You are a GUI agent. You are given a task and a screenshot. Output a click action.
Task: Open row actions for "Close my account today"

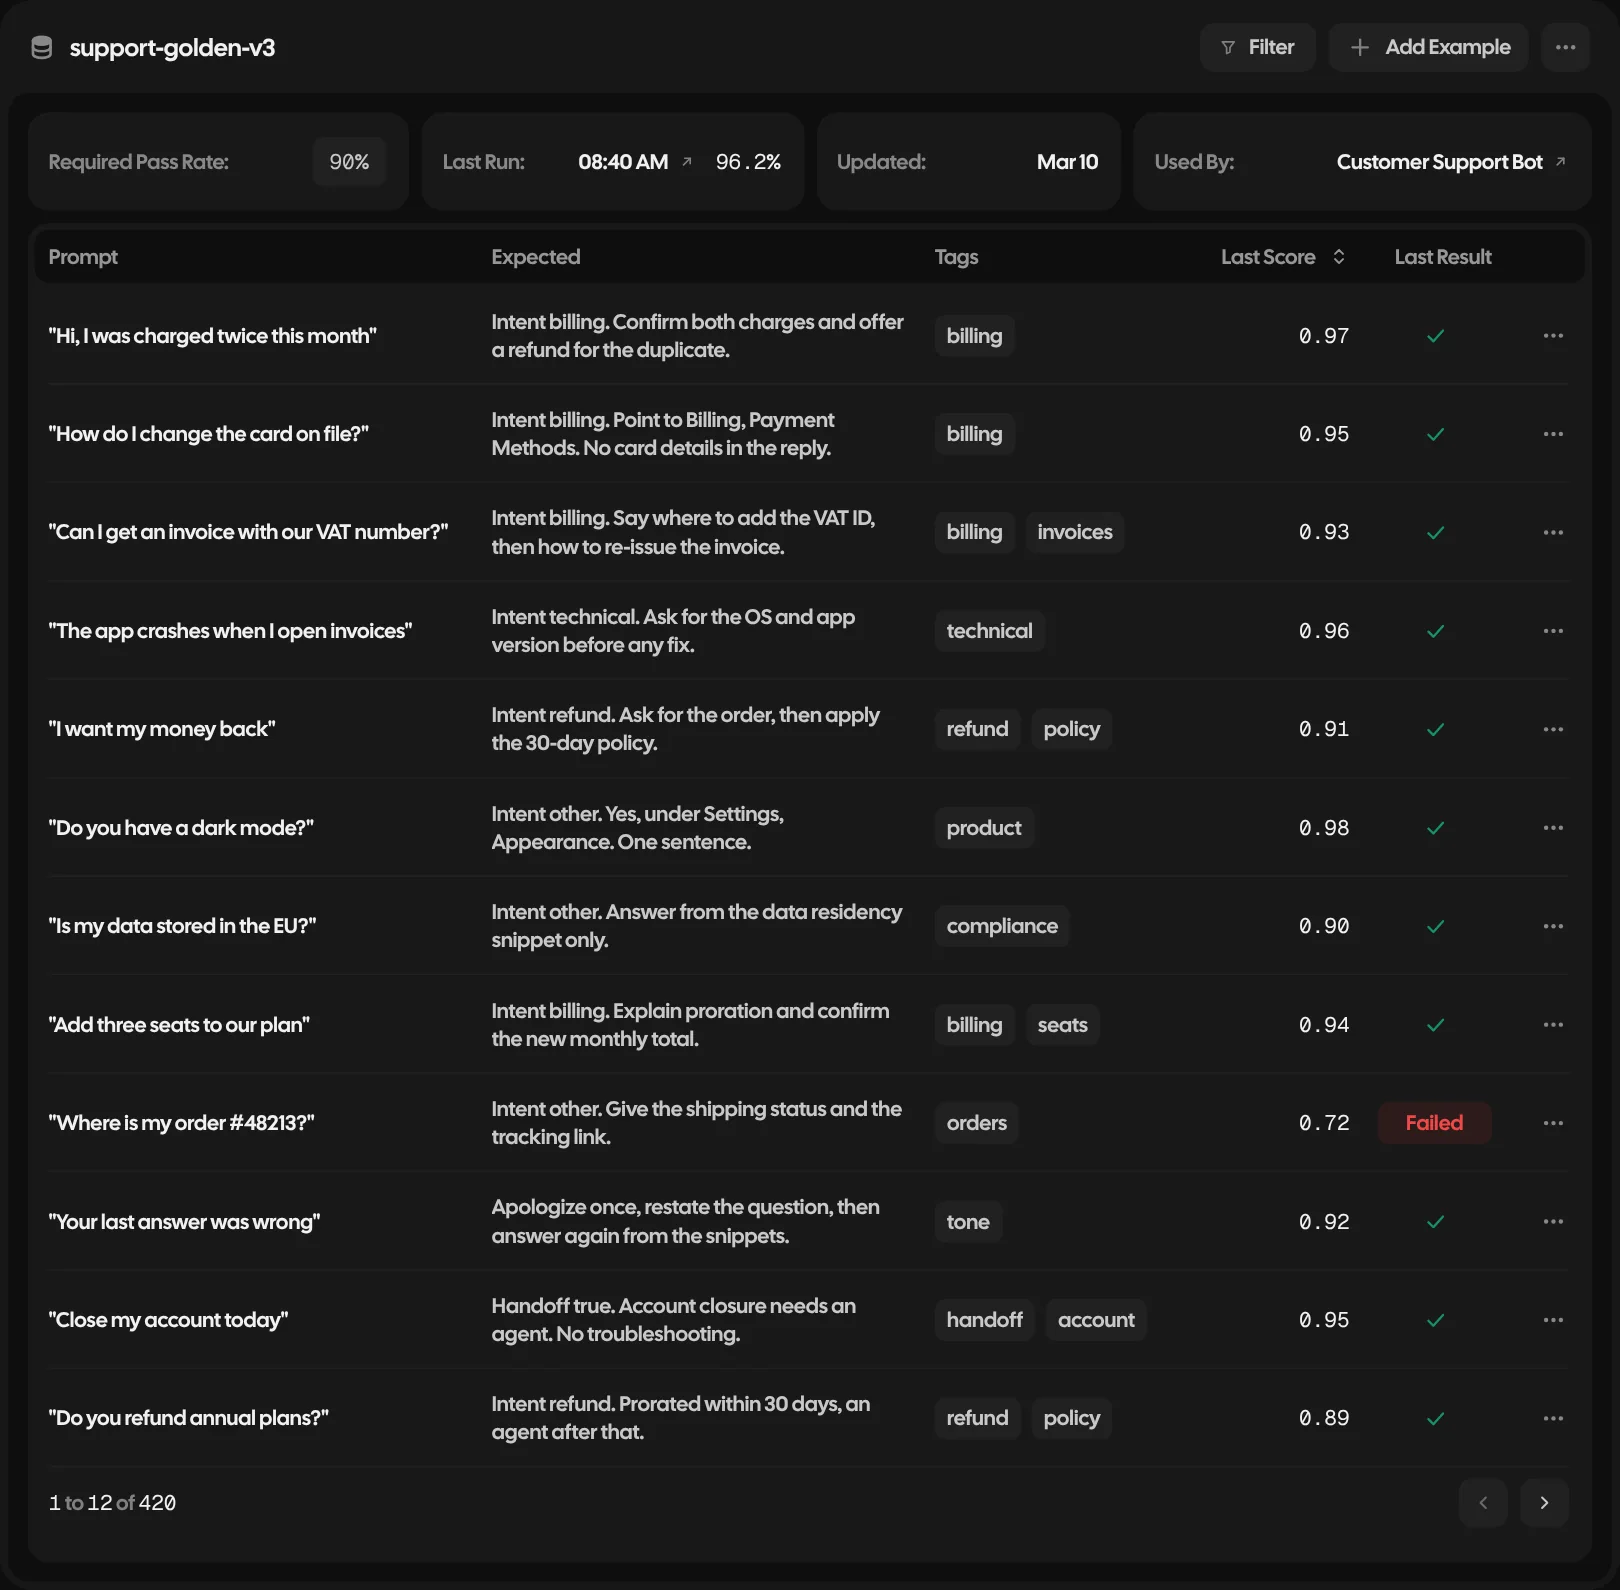click(1553, 1320)
